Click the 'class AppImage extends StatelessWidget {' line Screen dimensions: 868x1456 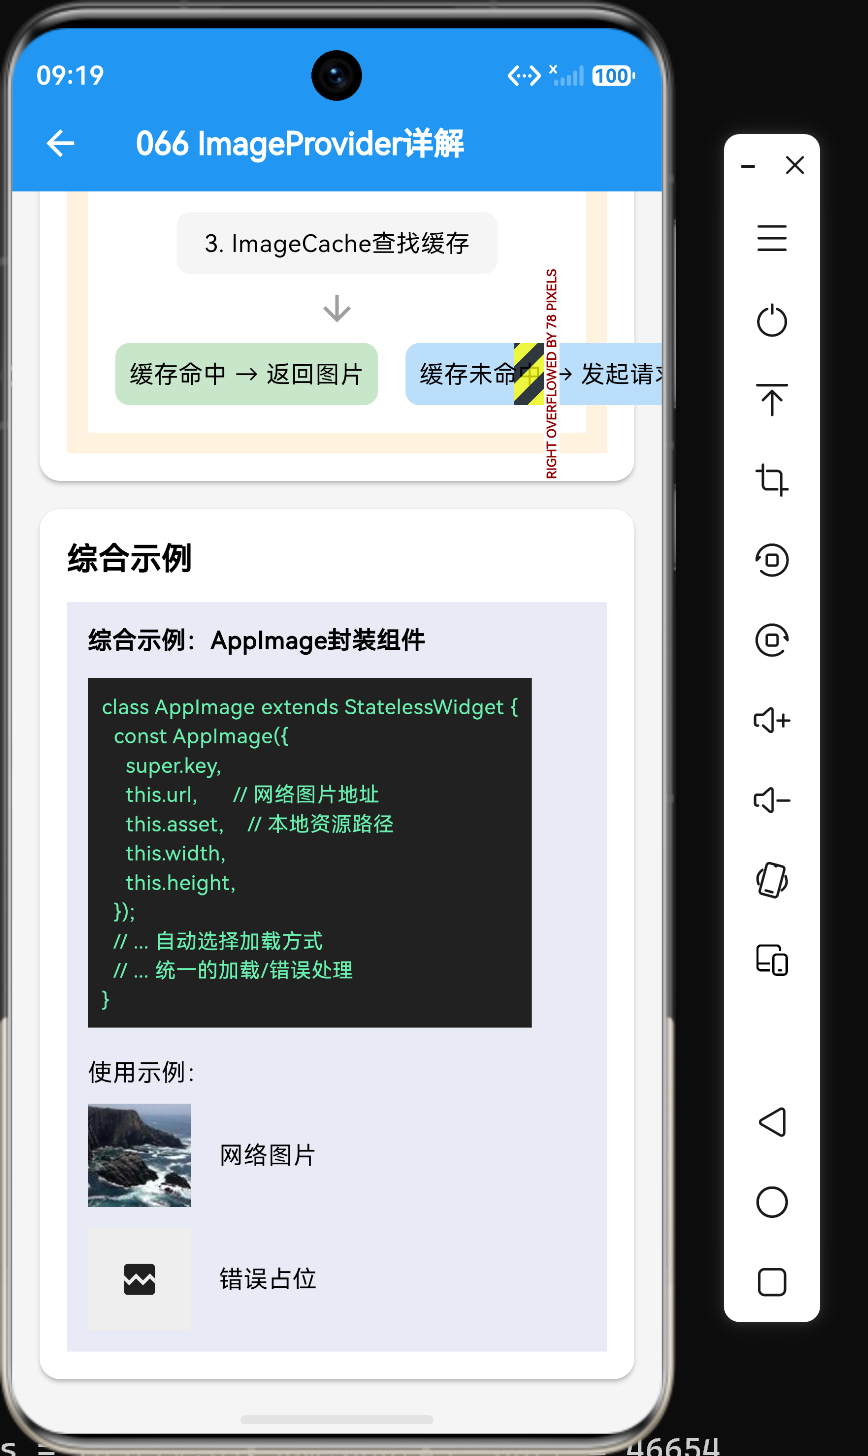click(310, 707)
